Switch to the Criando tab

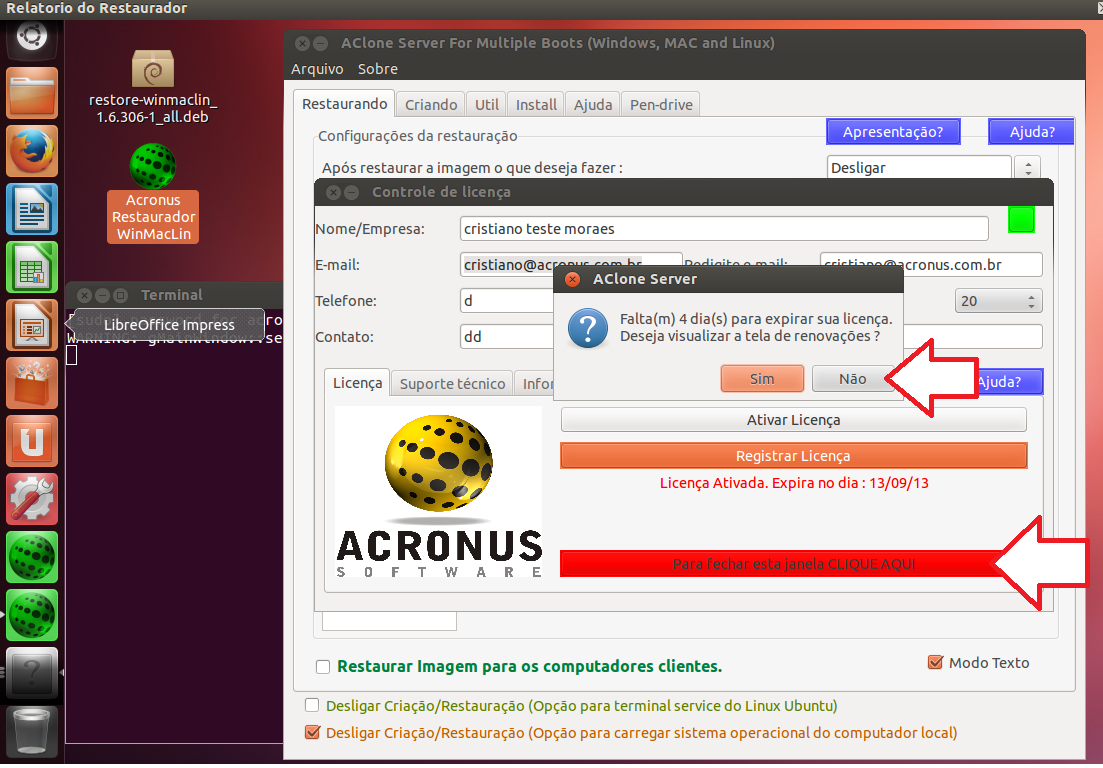[x=431, y=105]
